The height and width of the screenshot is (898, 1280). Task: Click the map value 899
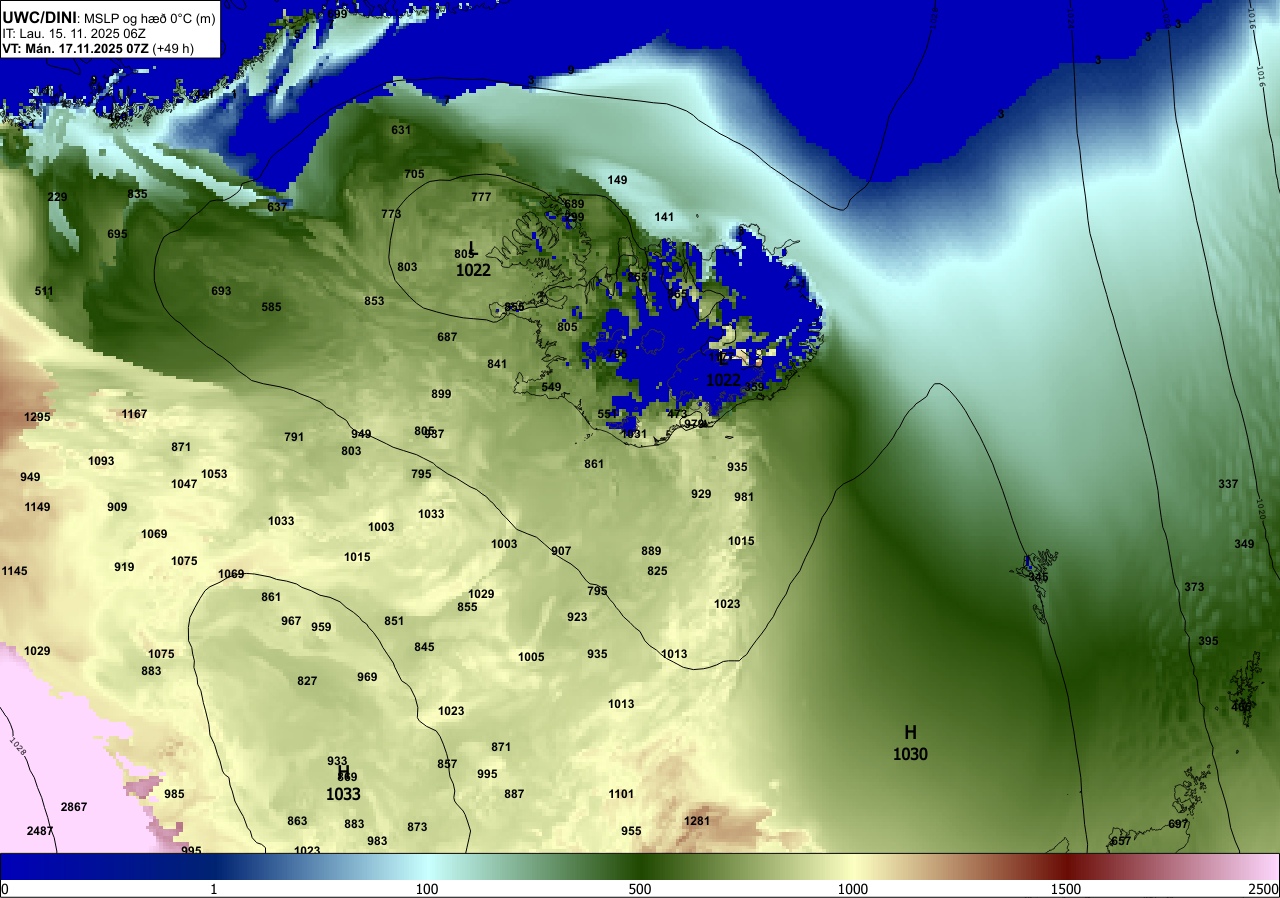point(441,394)
